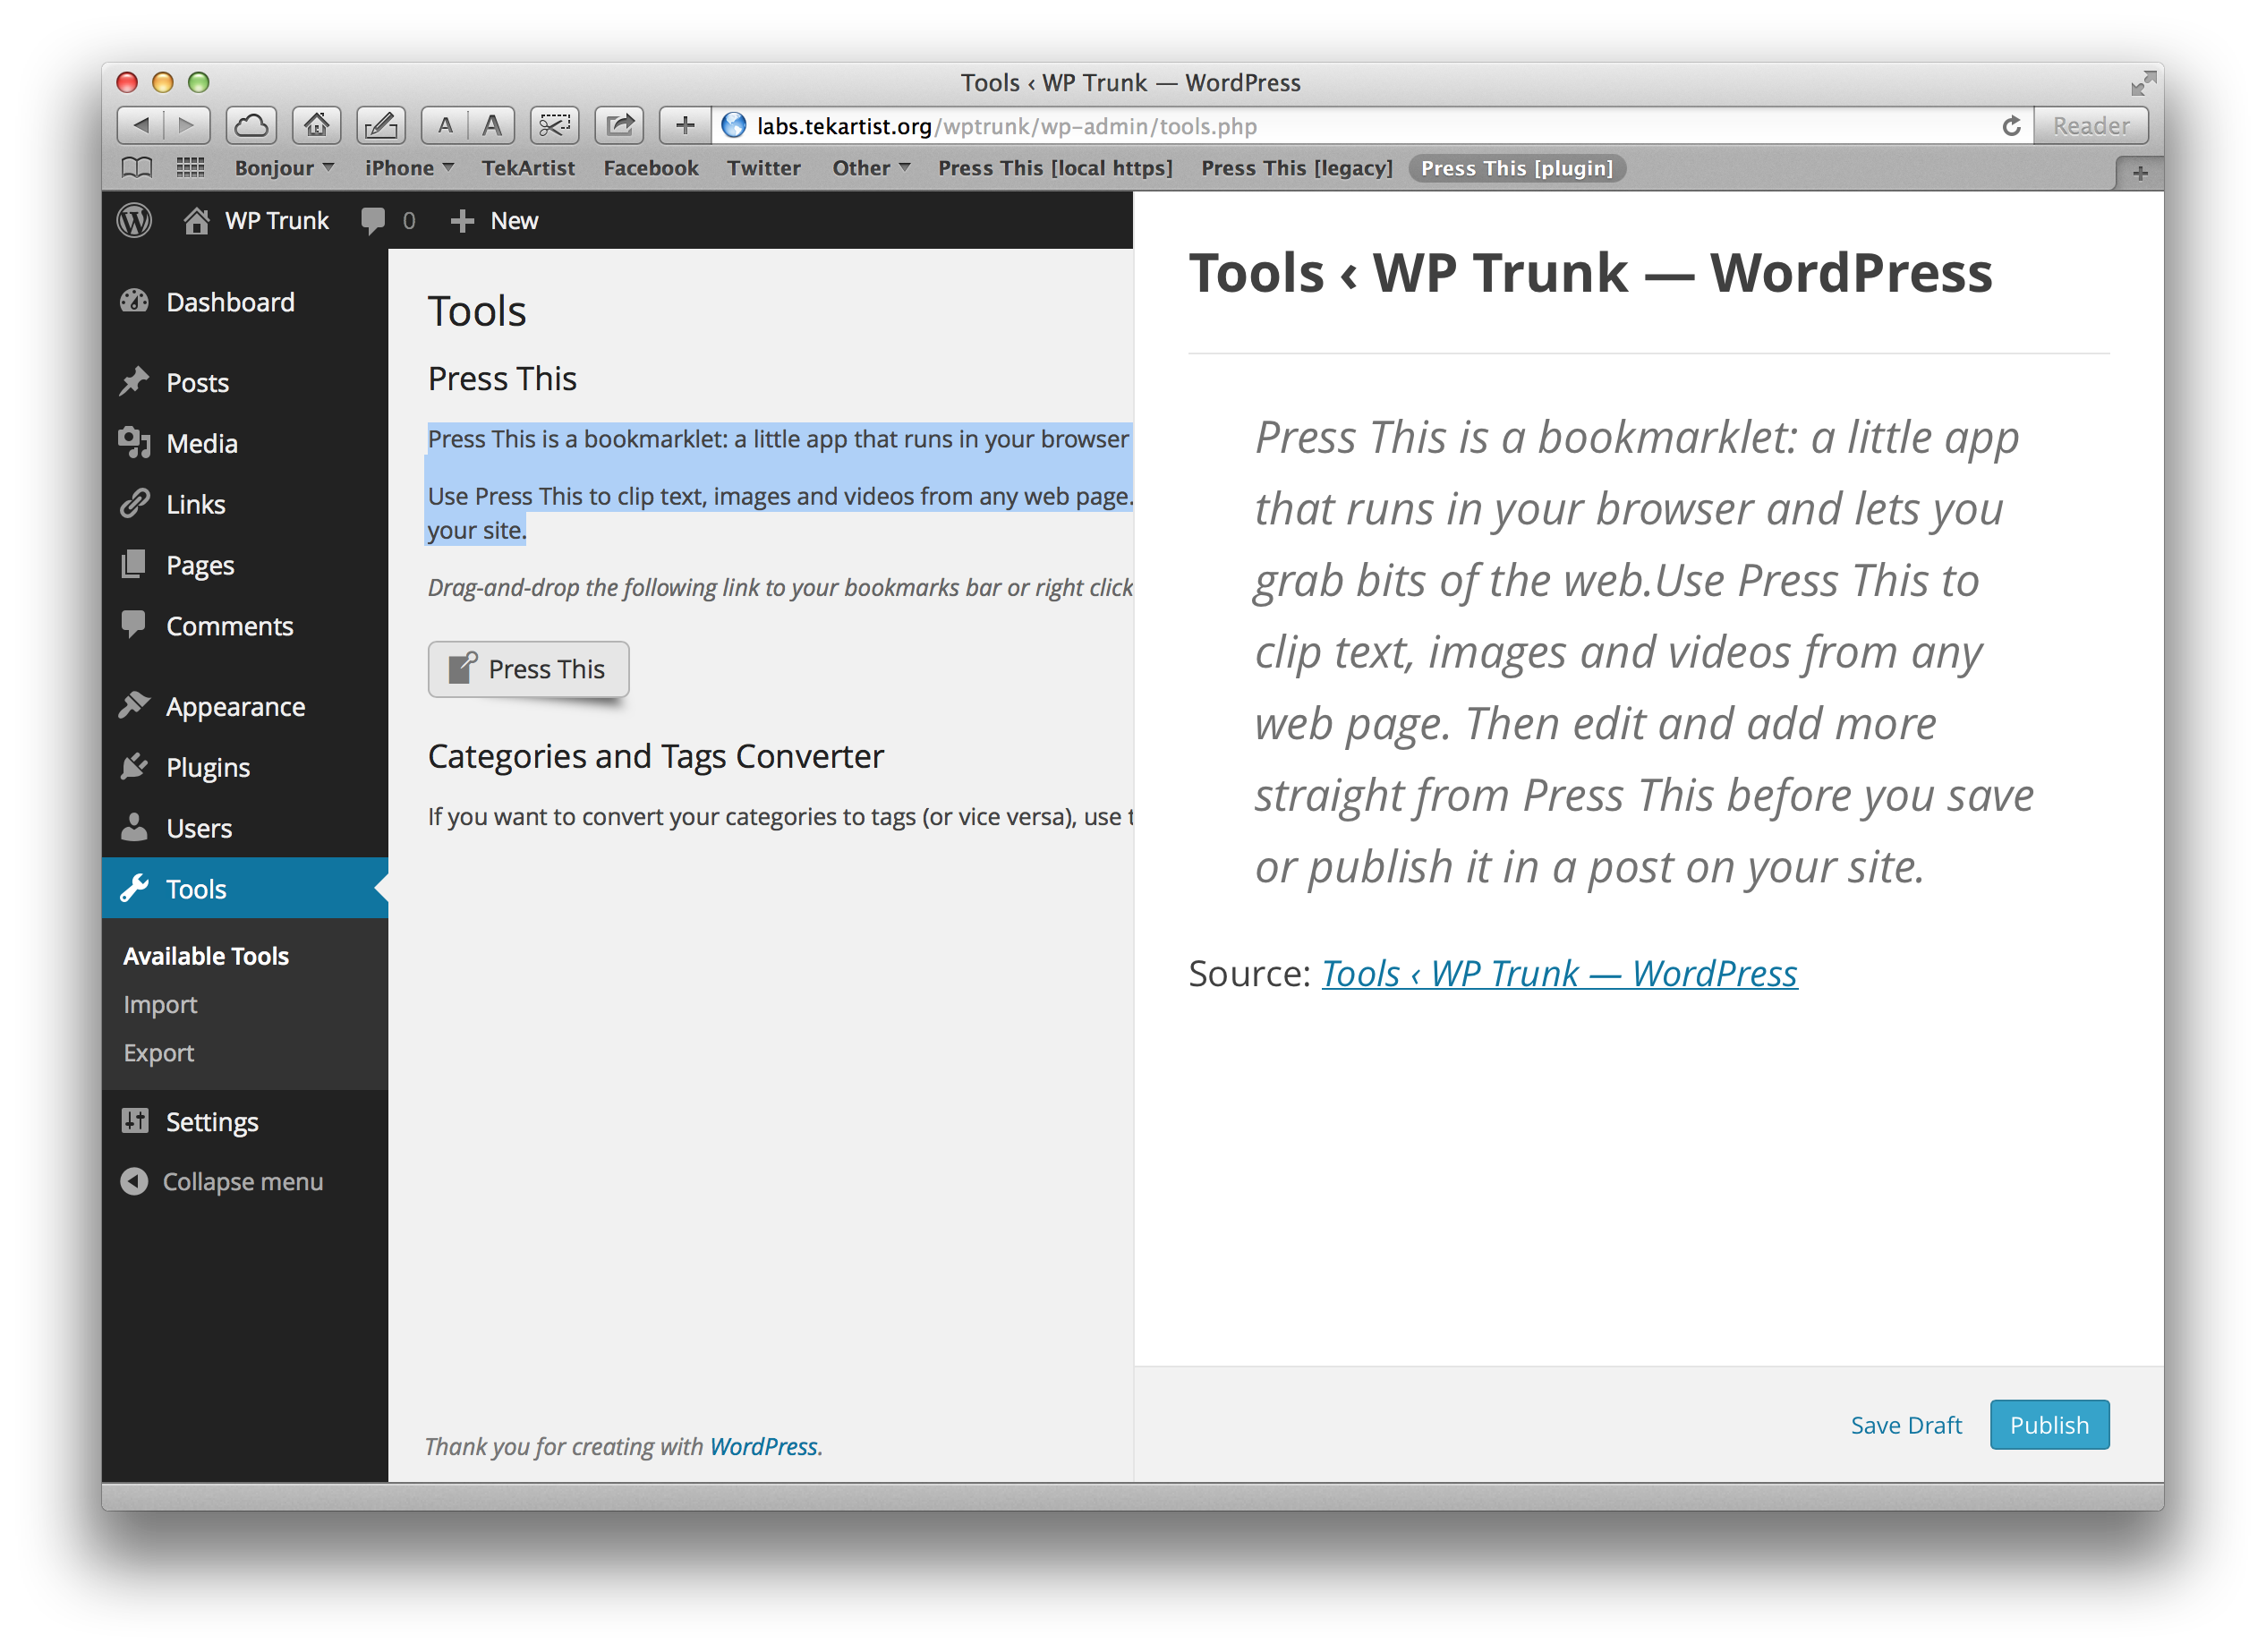Click the WordPress dashboard home icon
This screenshot has height=1652, width=2266.
pos(199,220)
